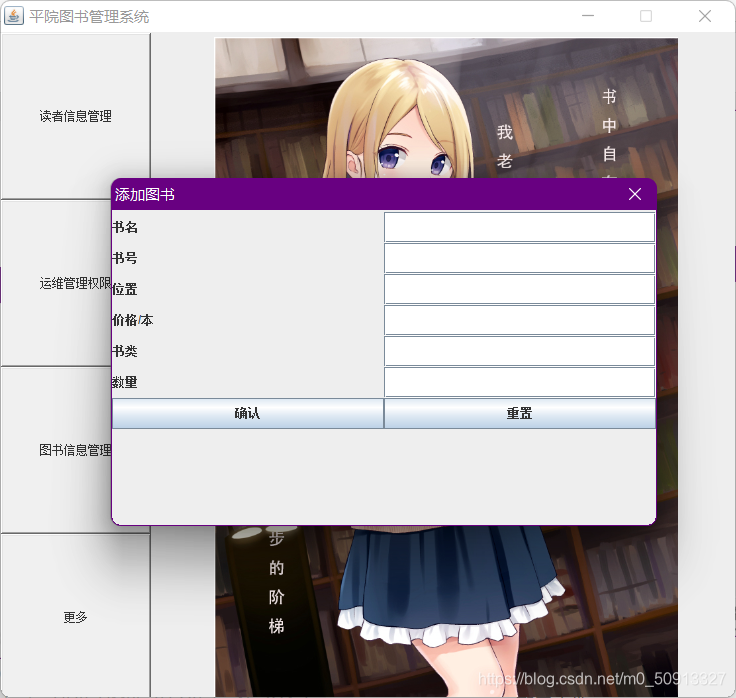Click the 数量 input field

point(519,382)
